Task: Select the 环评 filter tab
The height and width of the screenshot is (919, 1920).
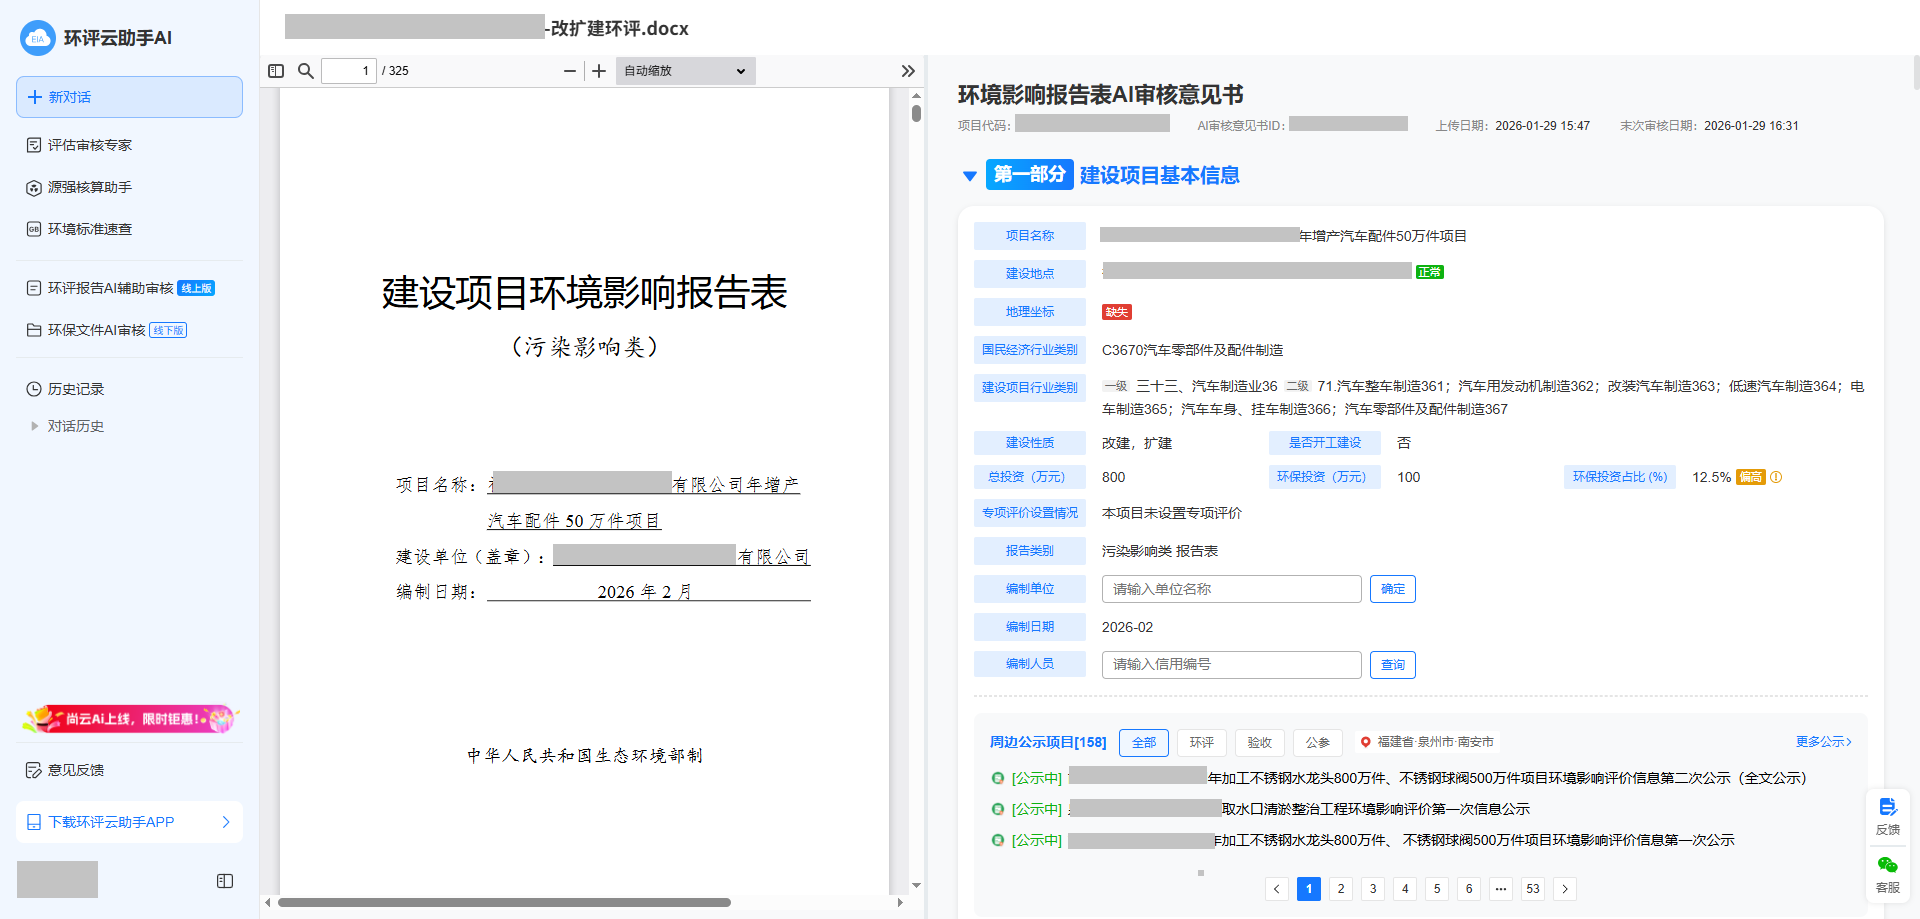Action: tap(1201, 742)
